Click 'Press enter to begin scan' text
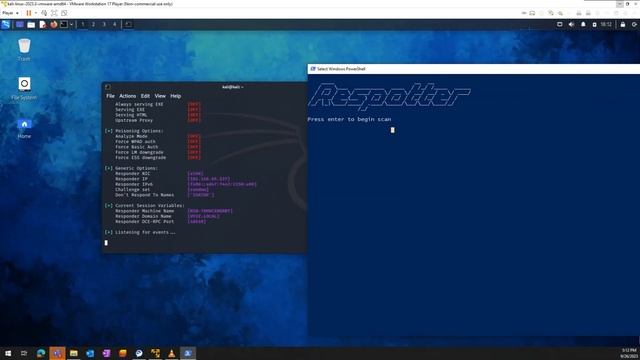The height and width of the screenshot is (360, 640). coord(349,119)
